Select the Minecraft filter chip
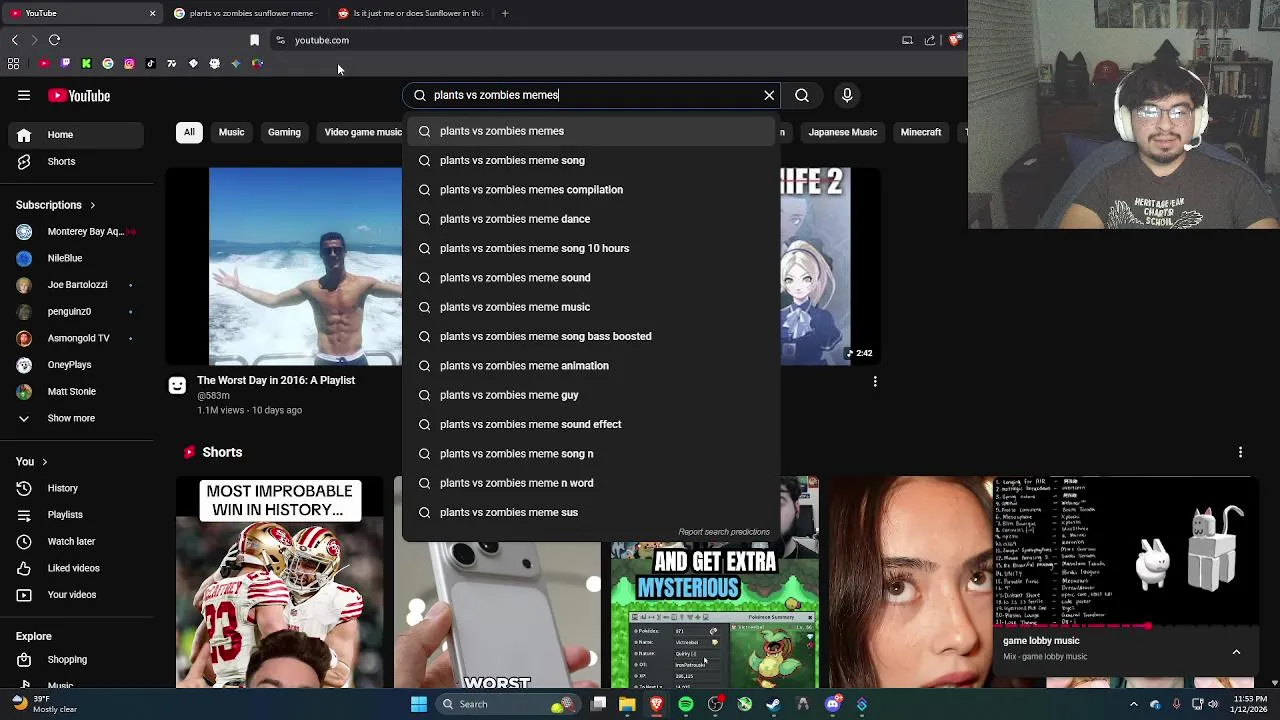The height and width of the screenshot is (720, 1280). [921, 132]
